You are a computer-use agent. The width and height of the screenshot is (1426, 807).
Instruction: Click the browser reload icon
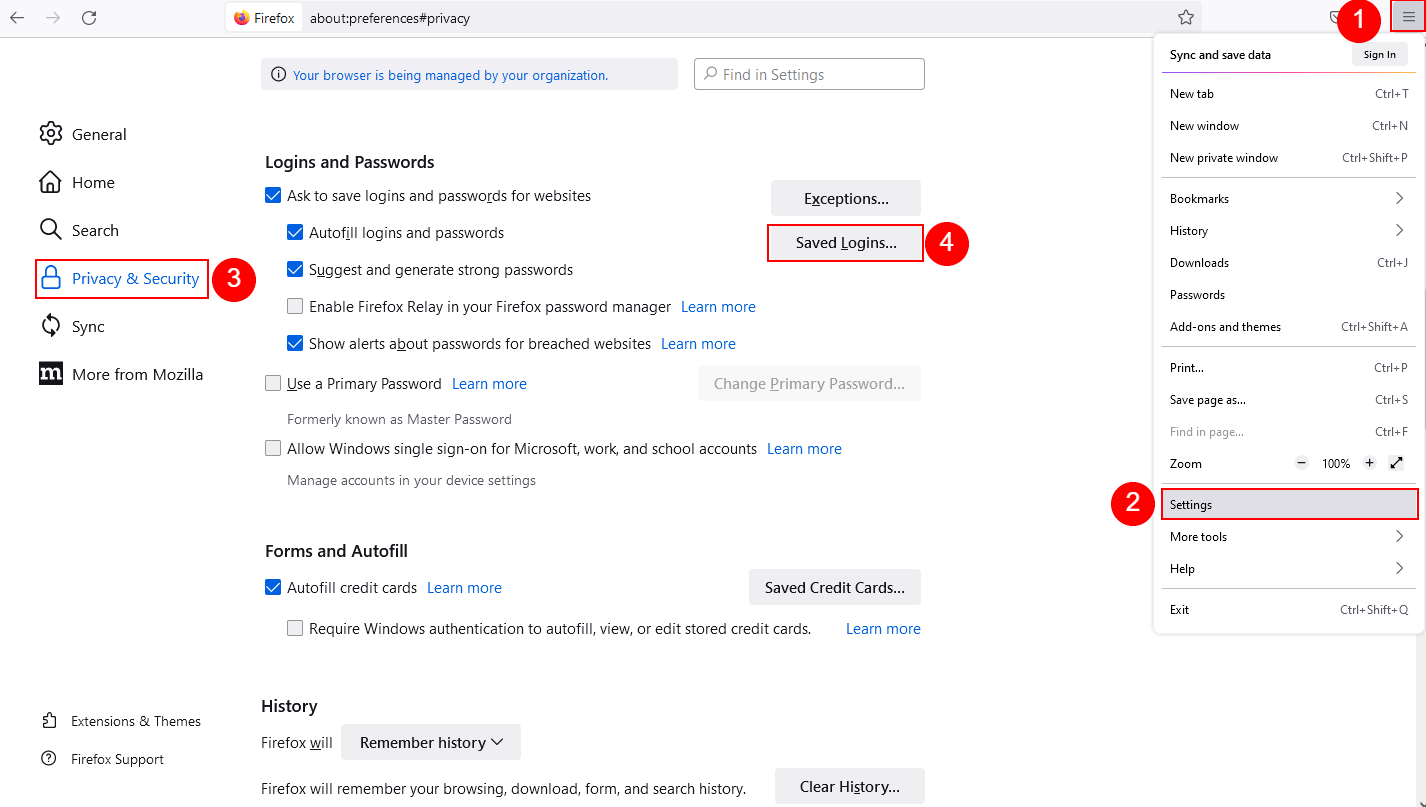click(x=89, y=18)
